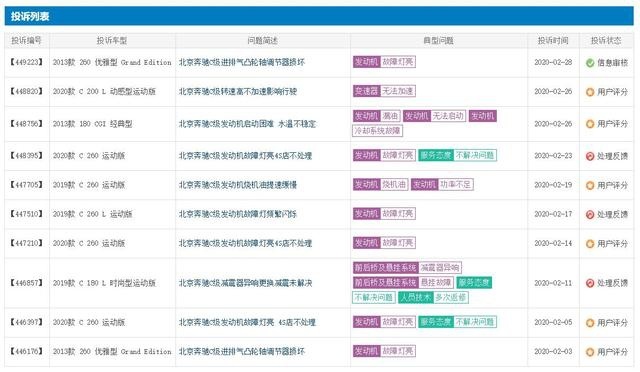Screen dimensions: 640x372
Task: Click the orange 用户评分 icon for complaint 448820
Action: [590, 92]
